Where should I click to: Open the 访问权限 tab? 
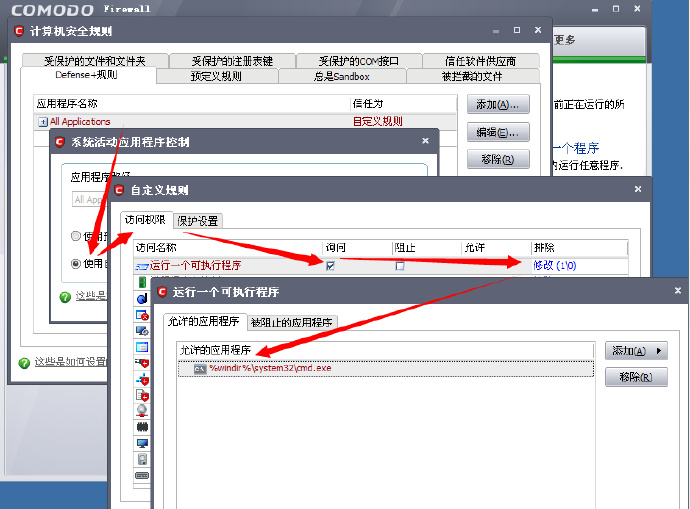[145, 220]
